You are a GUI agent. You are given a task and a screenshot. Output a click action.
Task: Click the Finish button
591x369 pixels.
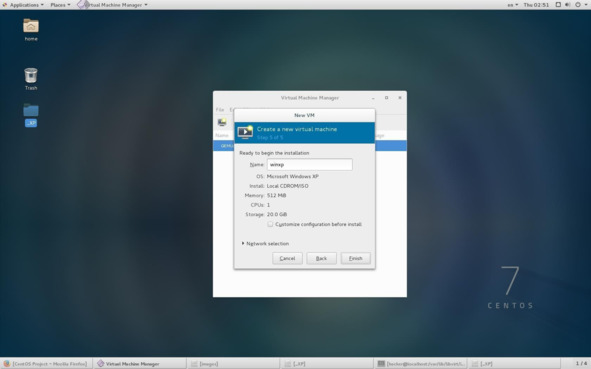[355, 258]
